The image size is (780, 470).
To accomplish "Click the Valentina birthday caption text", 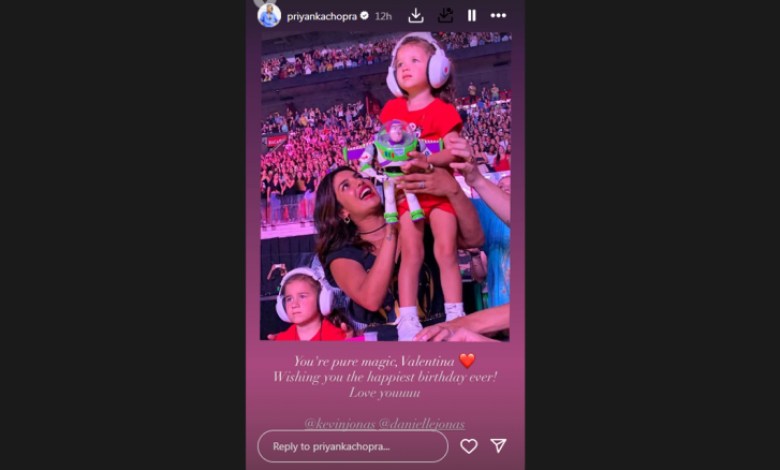I will [x=384, y=376].
